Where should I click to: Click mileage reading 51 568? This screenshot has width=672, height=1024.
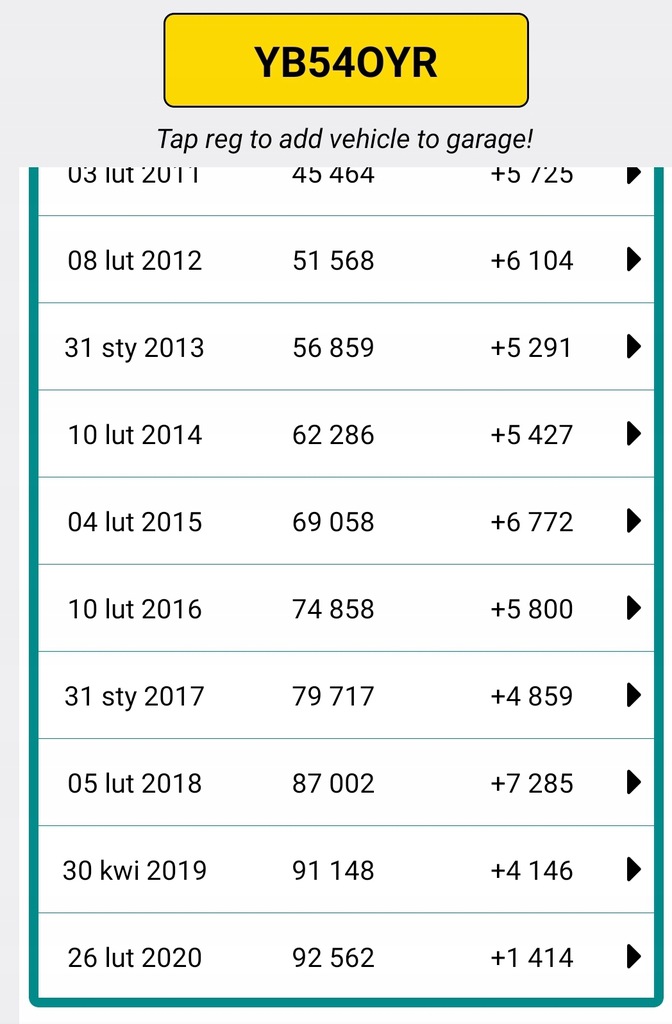tap(333, 260)
